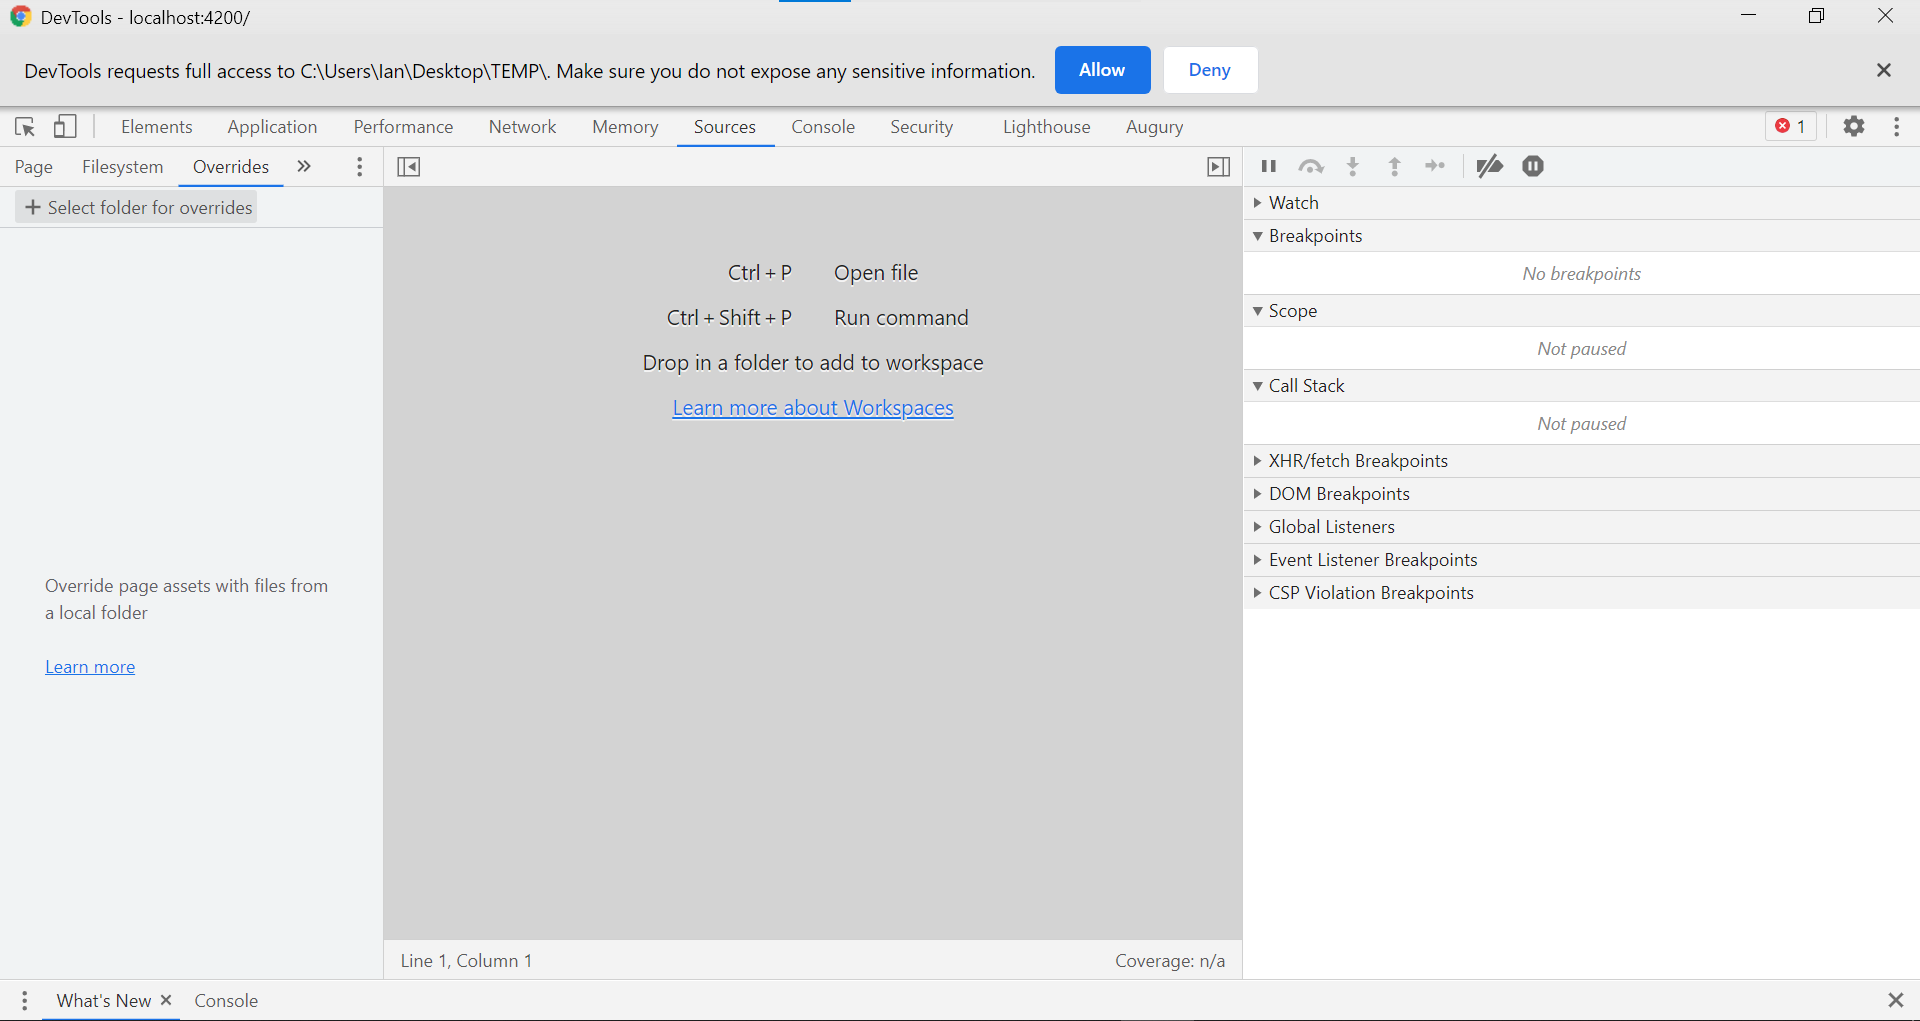This screenshot has height=1021, width=1920.
Task: Show more navigator tabs chevron
Action: click(x=304, y=167)
